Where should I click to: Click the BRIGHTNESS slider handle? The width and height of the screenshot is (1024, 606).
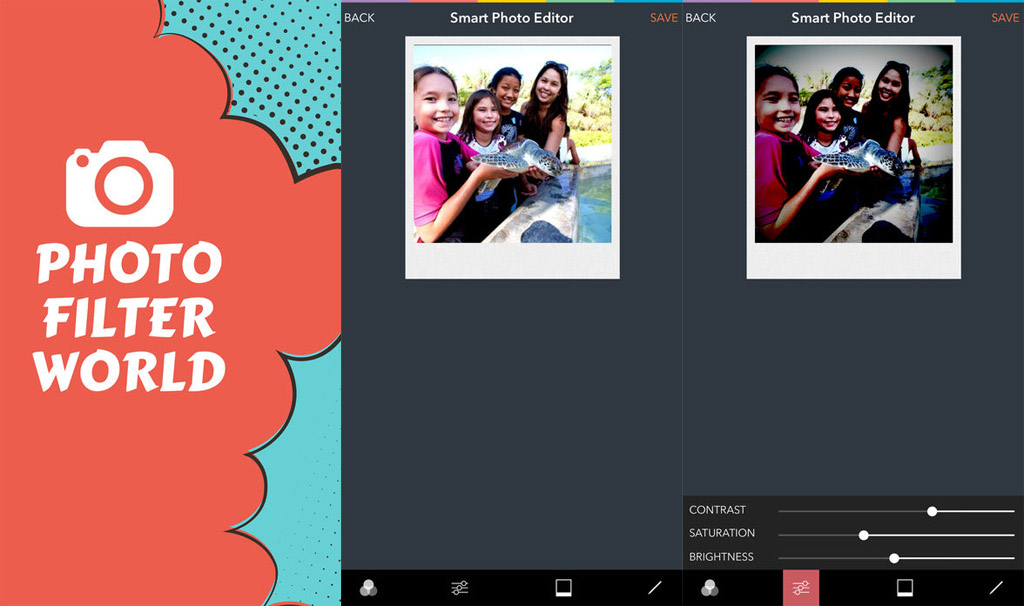pyautogui.click(x=894, y=558)
